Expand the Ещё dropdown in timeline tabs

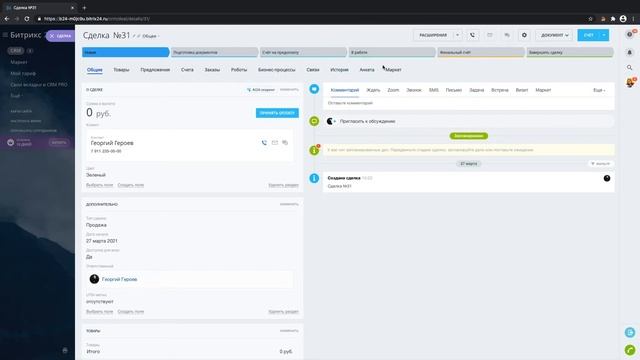coord(599,90)
